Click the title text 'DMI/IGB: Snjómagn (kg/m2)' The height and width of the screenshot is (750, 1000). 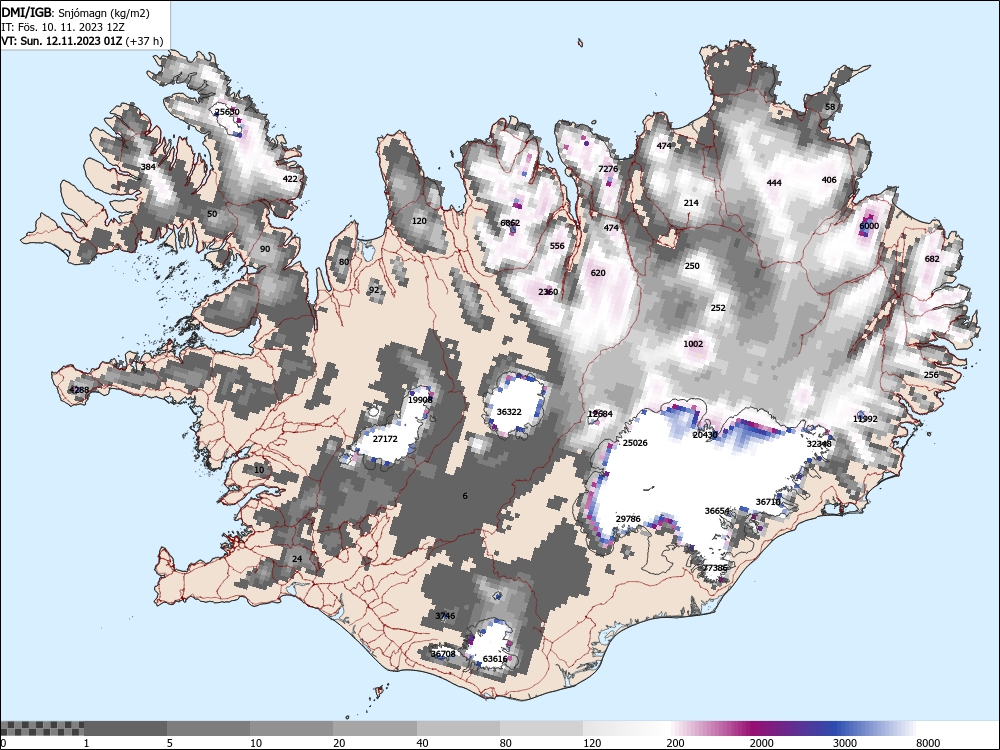[x=76, y=13]
